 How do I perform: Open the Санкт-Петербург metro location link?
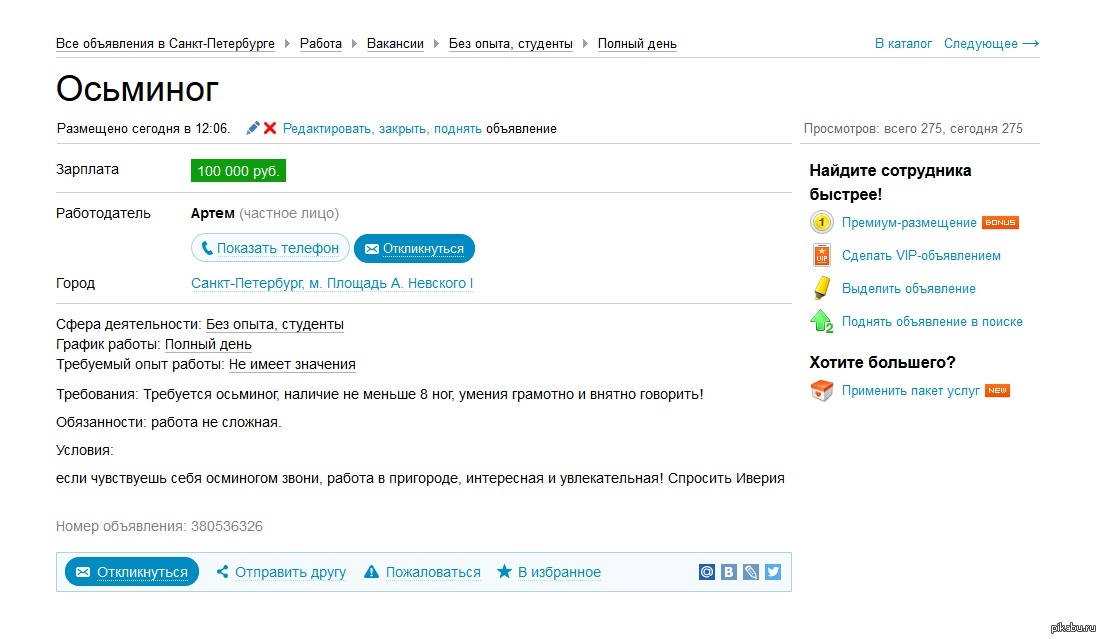click(331, 283)
